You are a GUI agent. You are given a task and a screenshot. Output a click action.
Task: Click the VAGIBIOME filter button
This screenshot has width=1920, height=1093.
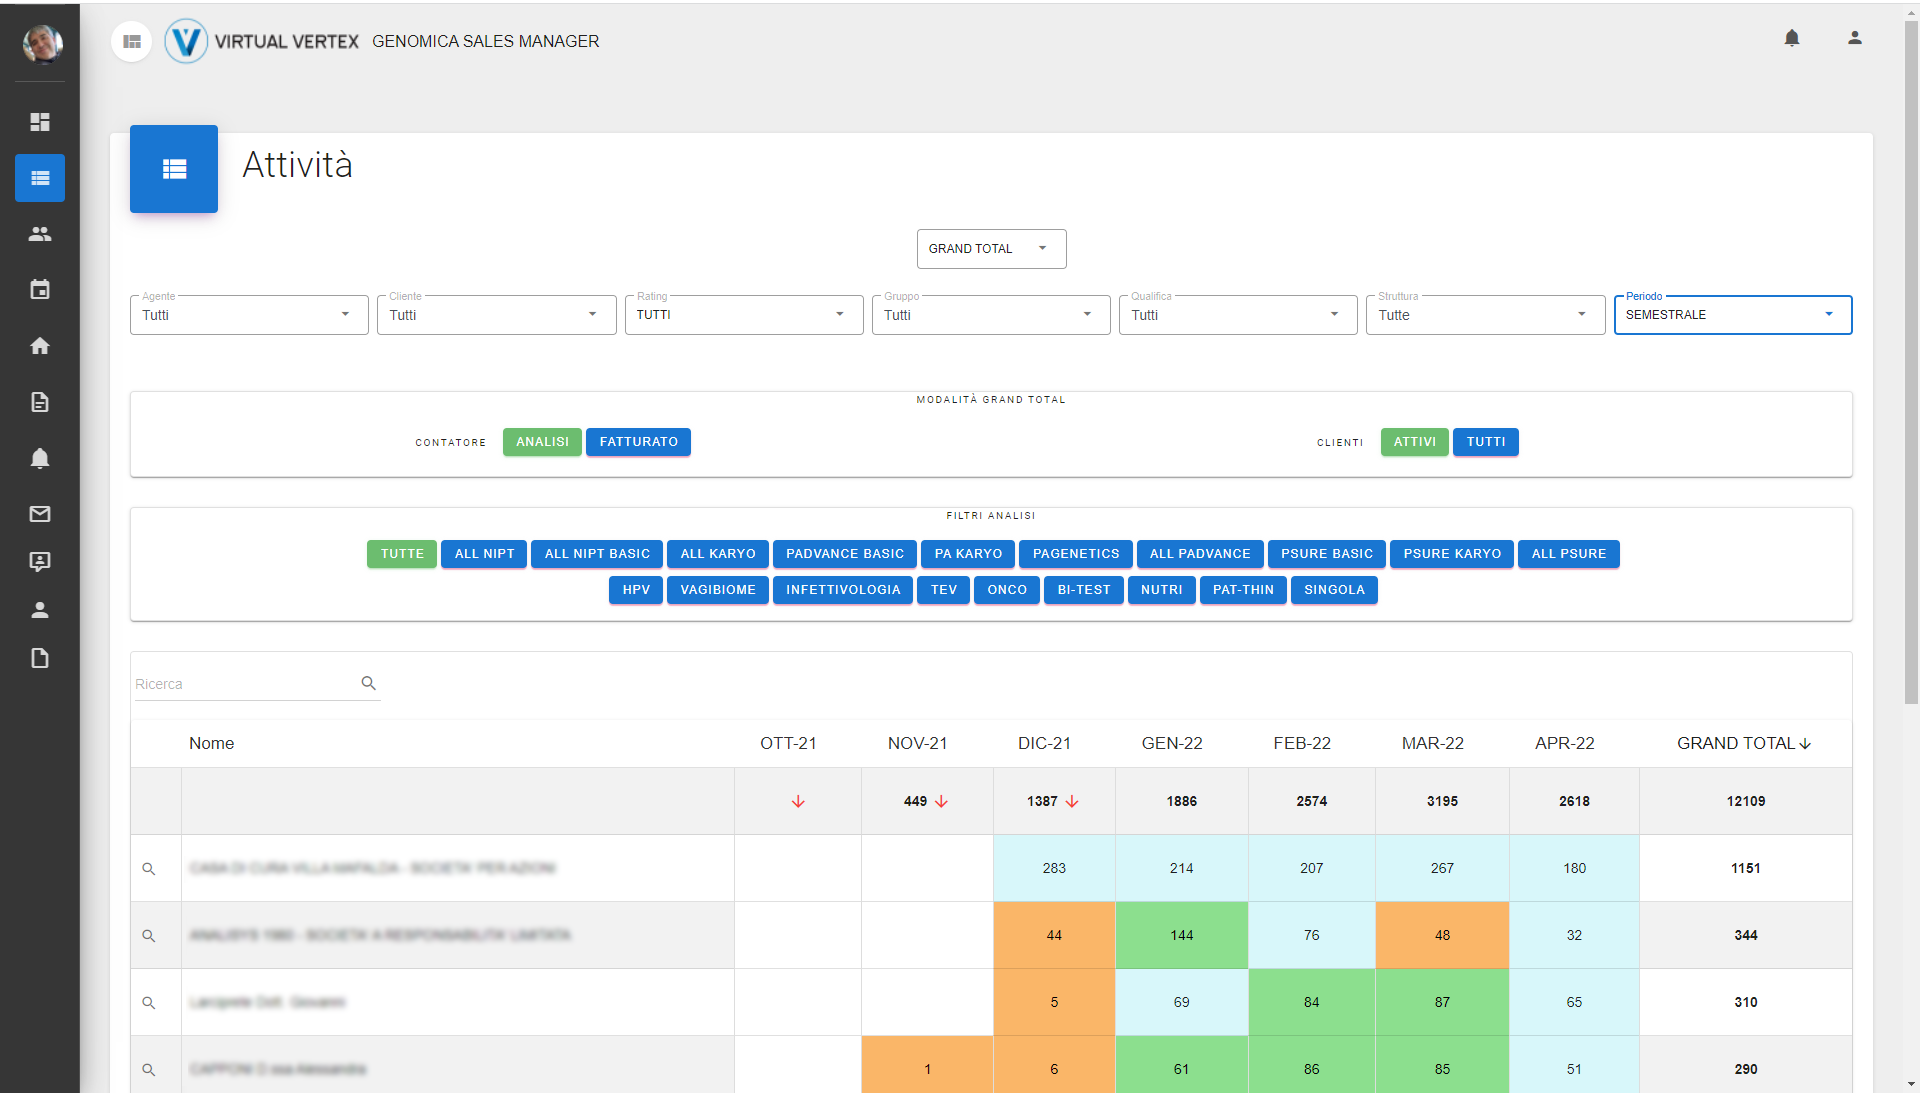point(718,590)
